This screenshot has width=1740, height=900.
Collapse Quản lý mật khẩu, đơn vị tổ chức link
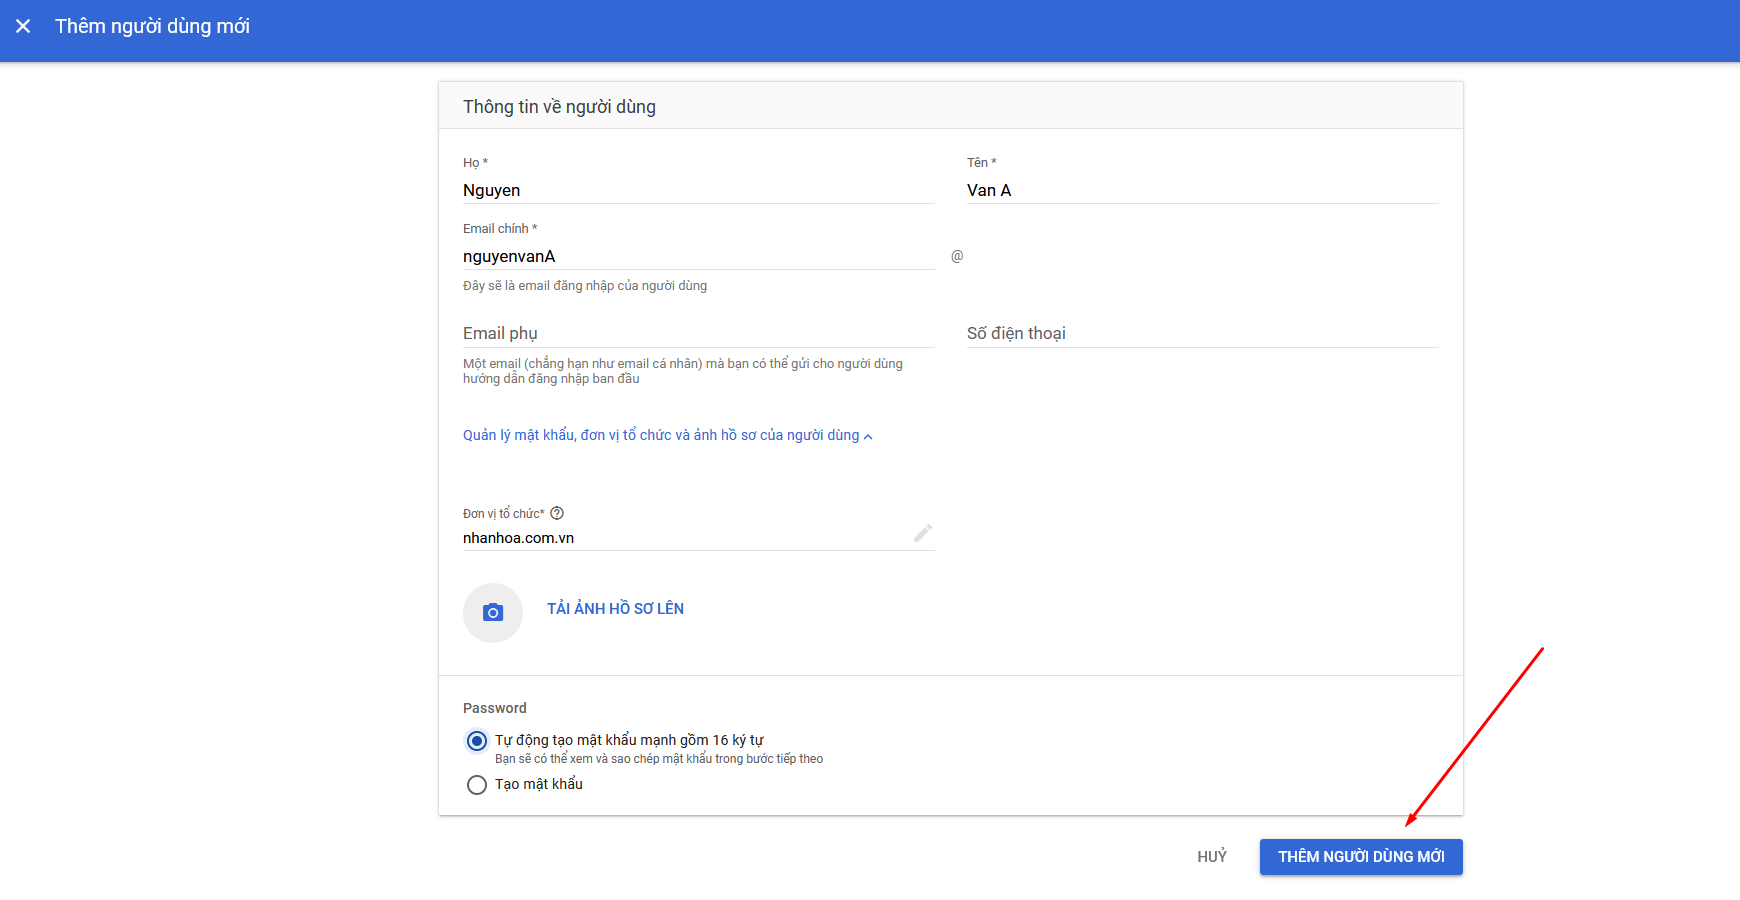pyautogui.click(x=660, y=435)
